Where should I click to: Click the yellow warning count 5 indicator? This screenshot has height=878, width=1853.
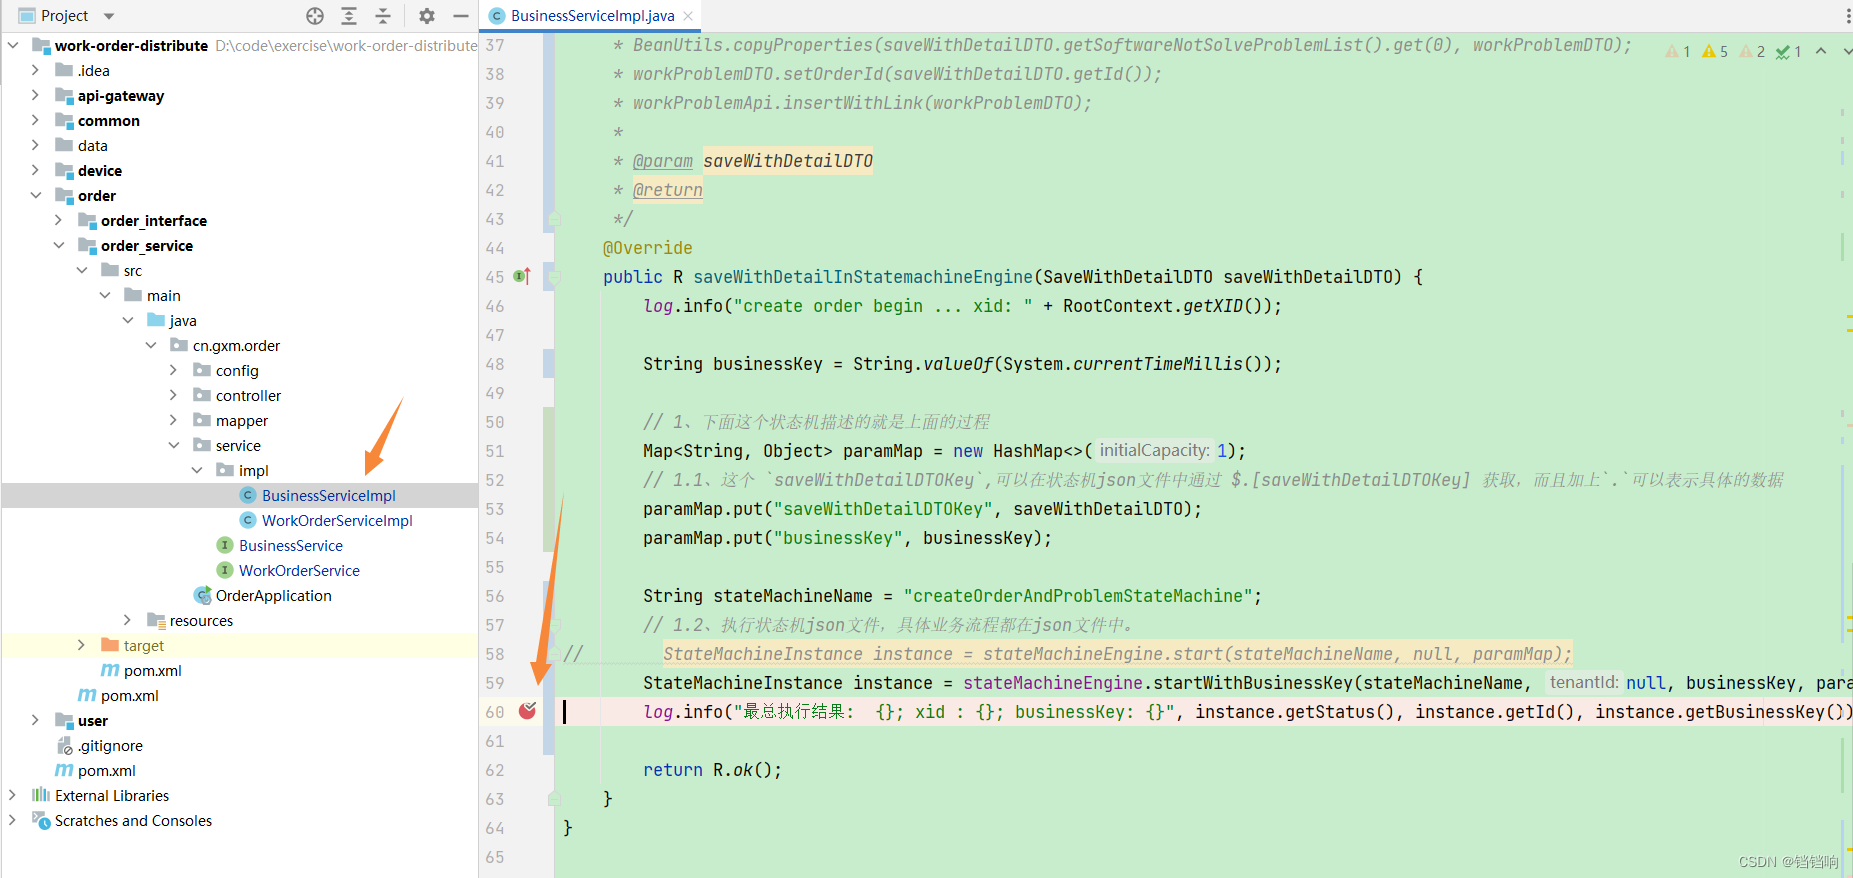pos(1715,51)
